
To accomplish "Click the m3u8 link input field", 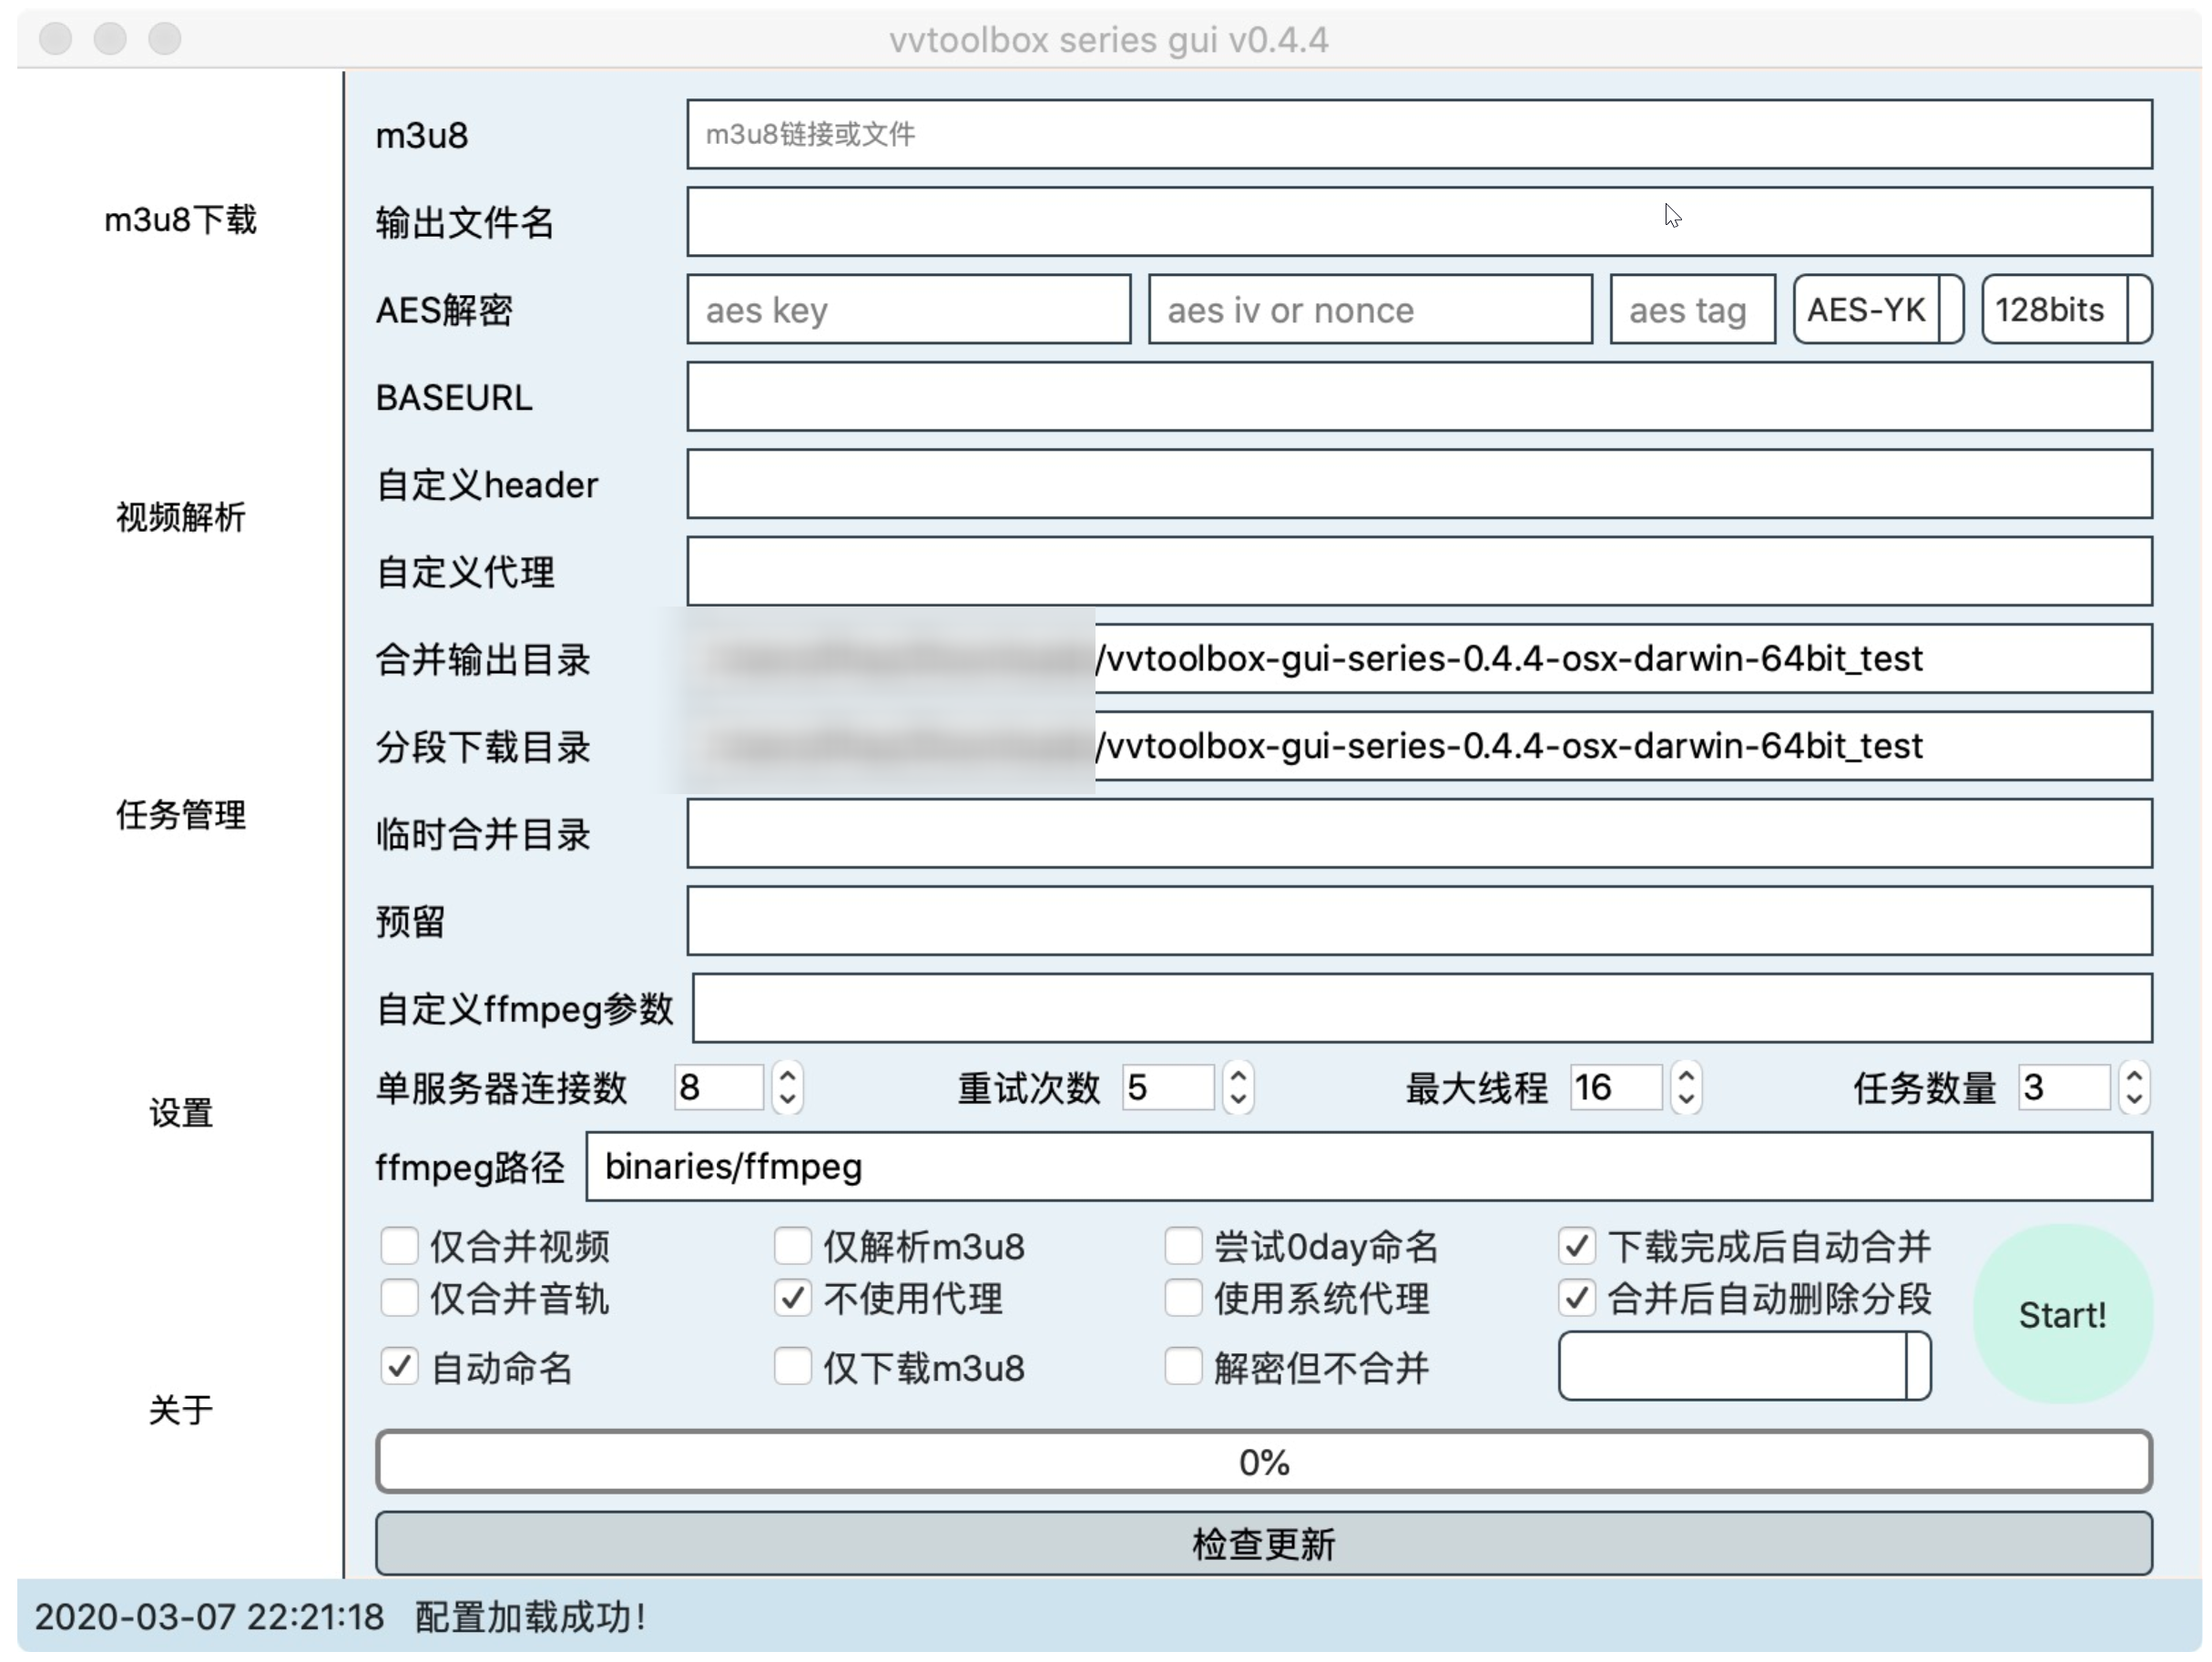I will (x=1419, y=134).
